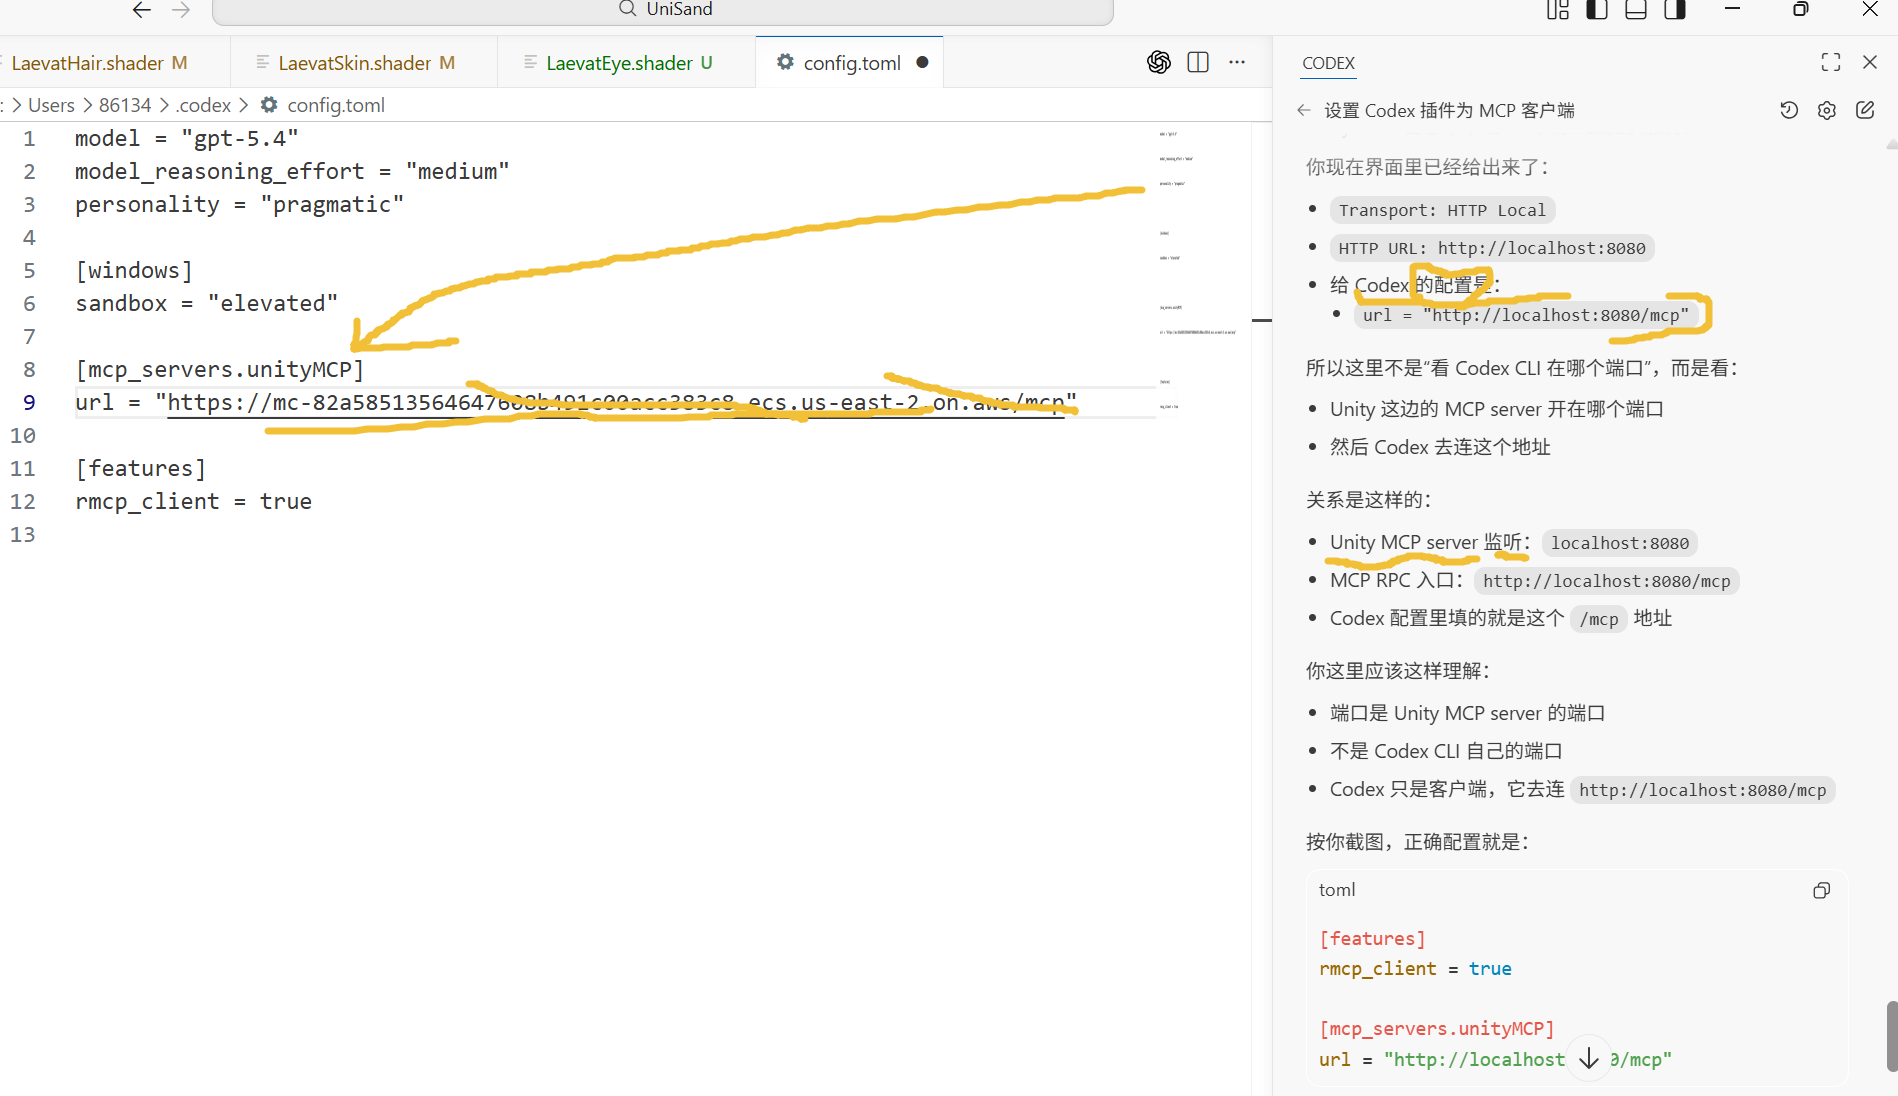The width and height of the screenshot is (1898, 1096).
Task: Open the UniSand command search box
Action: coord(663,10)
